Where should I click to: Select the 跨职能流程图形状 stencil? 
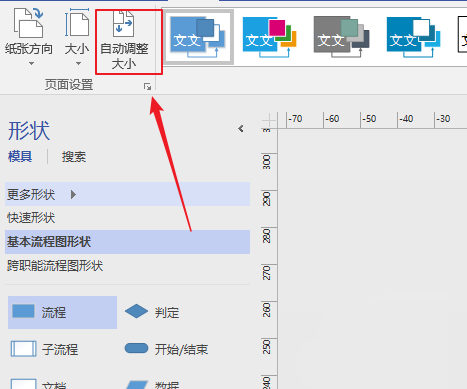pyautogui.click(x=127, y=266)
